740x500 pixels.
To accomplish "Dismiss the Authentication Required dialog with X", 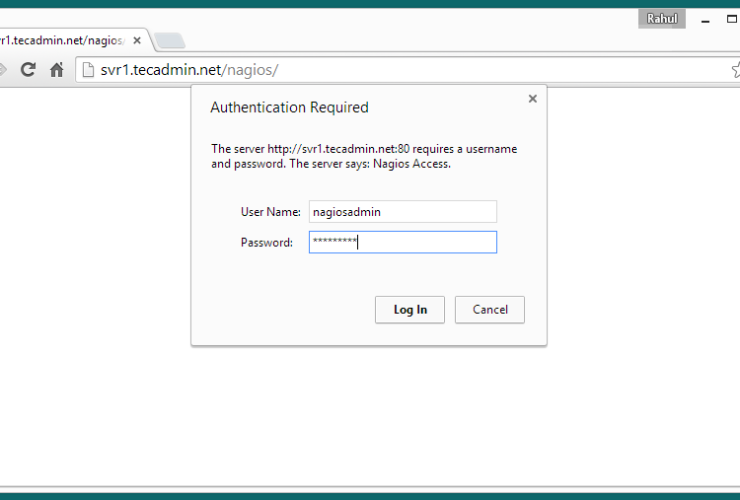I will pyautogui.click(x=532, y=98).
